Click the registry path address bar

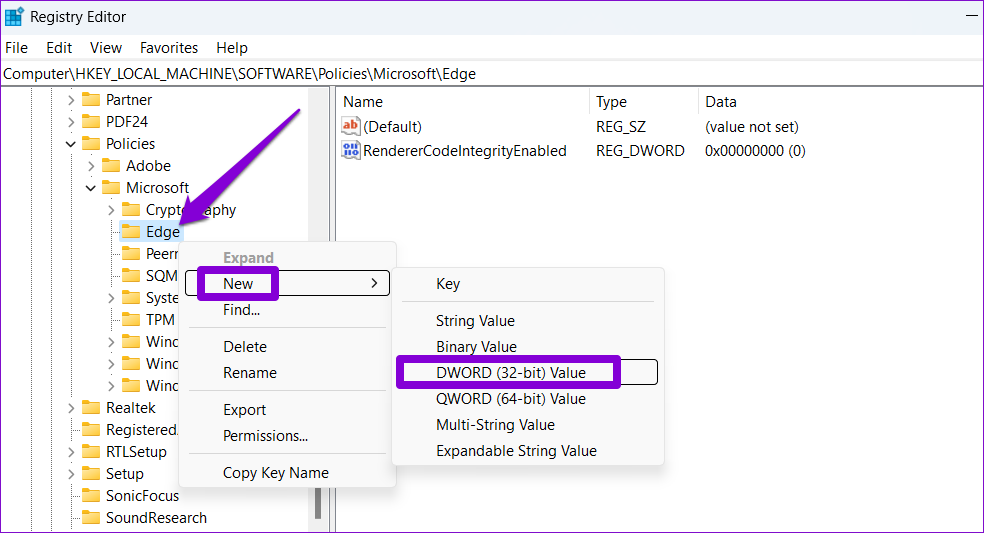pyautogui.click(x=490, y=74)
